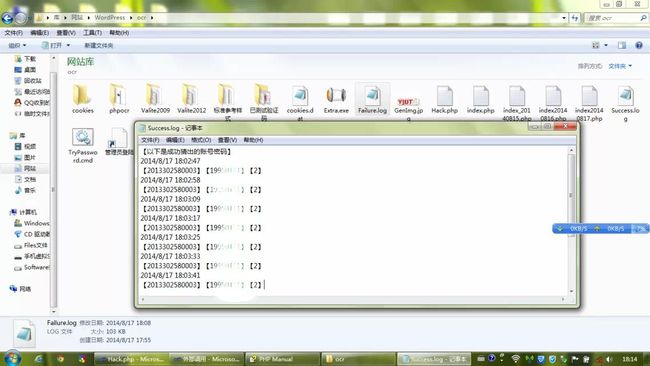
Task: Select 桌面 in navigation pane
Action: tap(25, 70)
